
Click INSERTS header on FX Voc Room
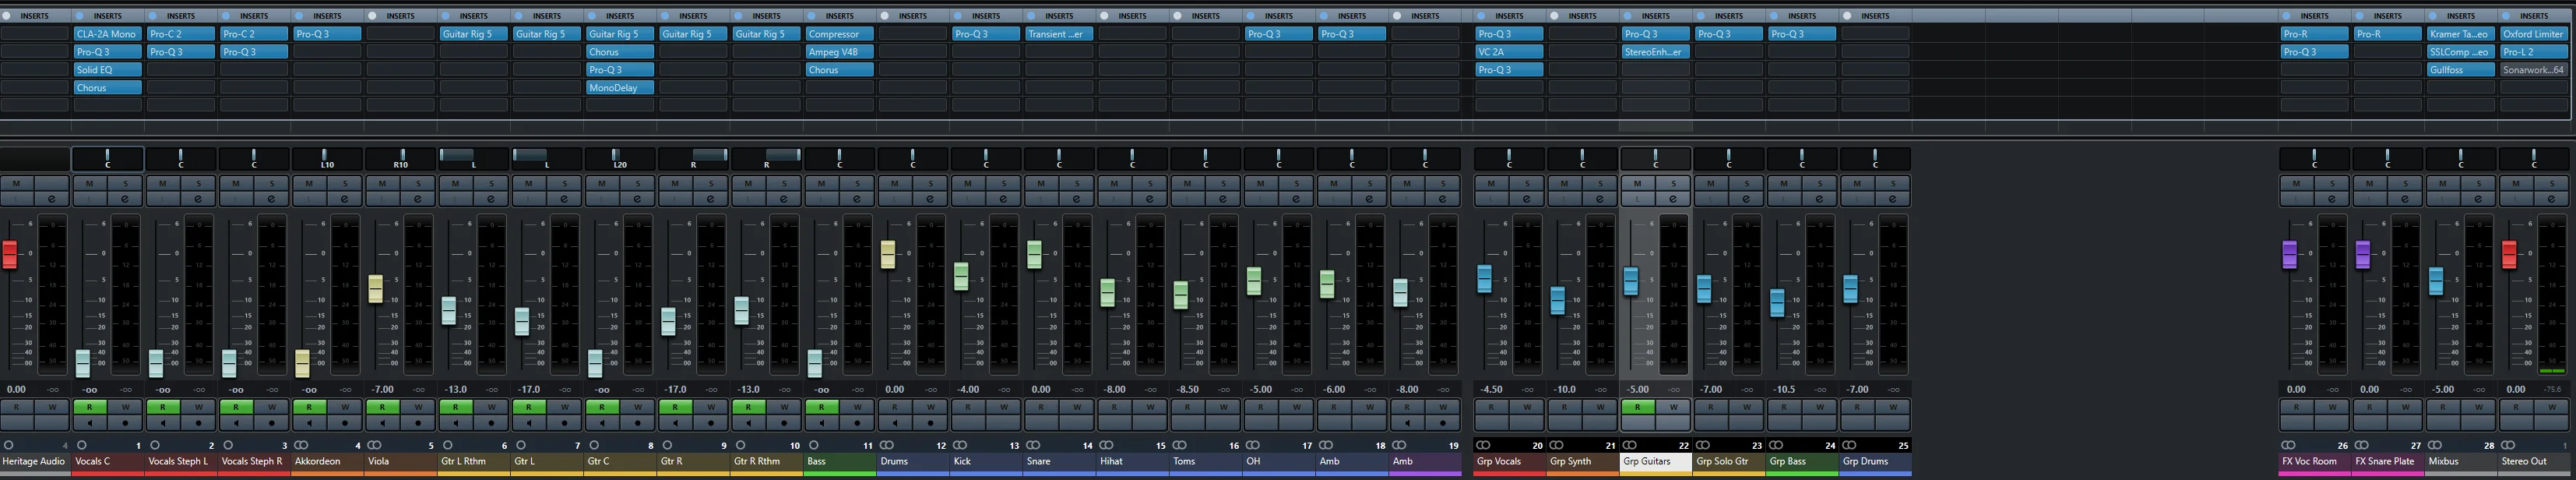(x=2315, y=16)
